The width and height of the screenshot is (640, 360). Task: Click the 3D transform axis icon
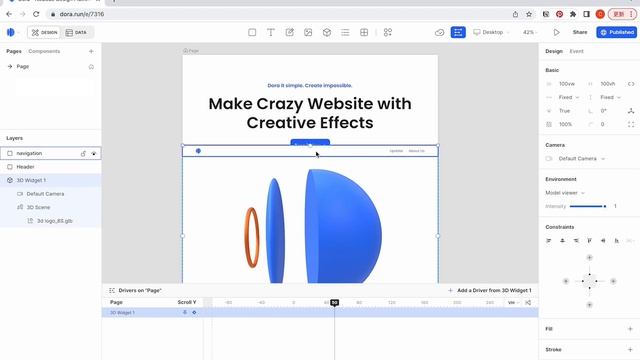(x=631, y=111)
